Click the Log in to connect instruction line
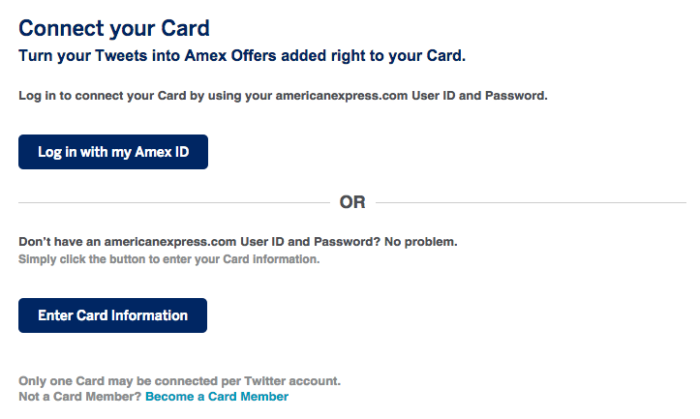The height and width of the screenshot is (419, 700). click(x=283, y=96)
